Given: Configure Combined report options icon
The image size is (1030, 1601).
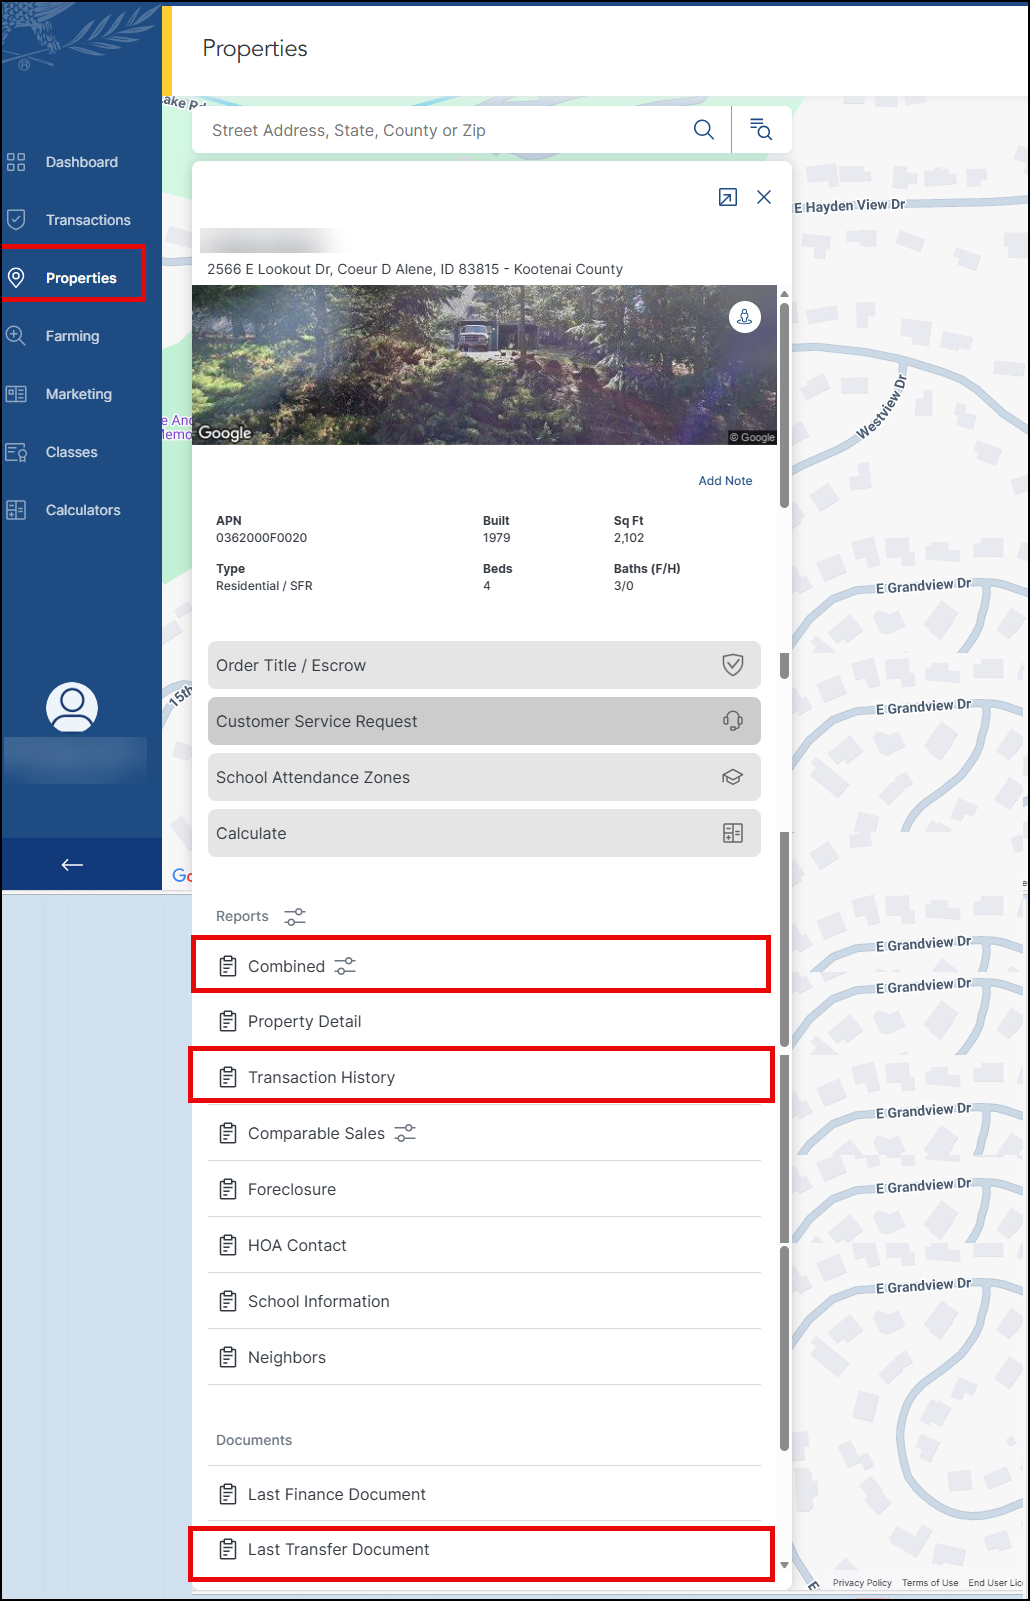Looking at the screenshot, I should pos(345,966).
